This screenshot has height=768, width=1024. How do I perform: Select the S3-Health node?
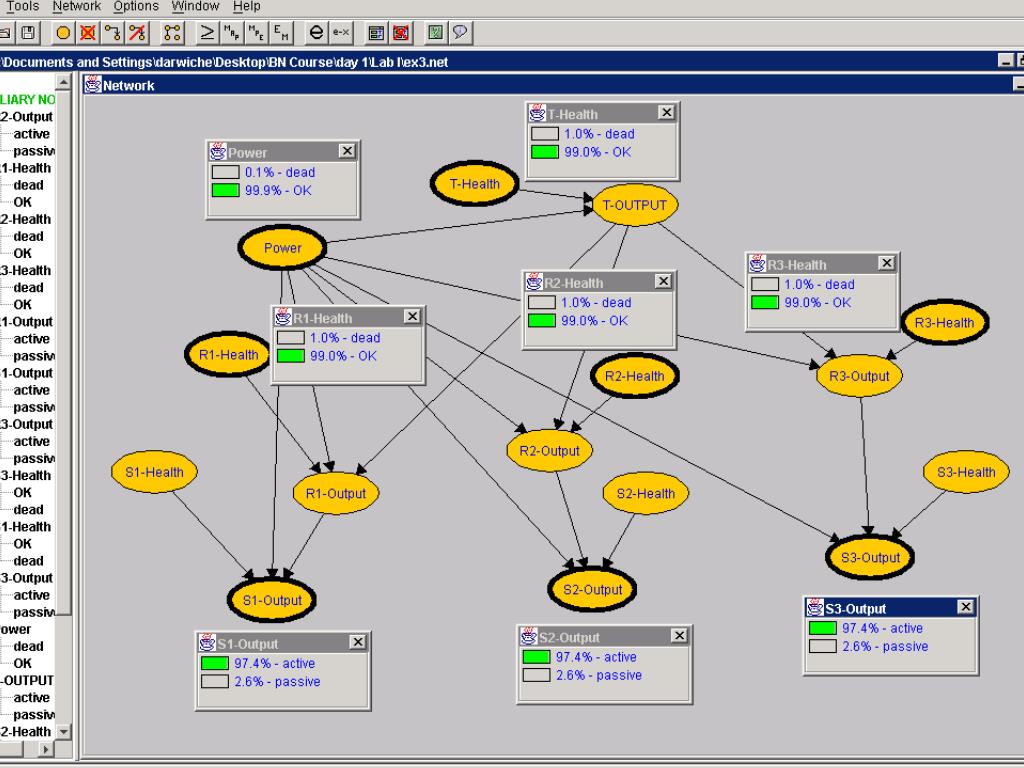pos(966,472)
